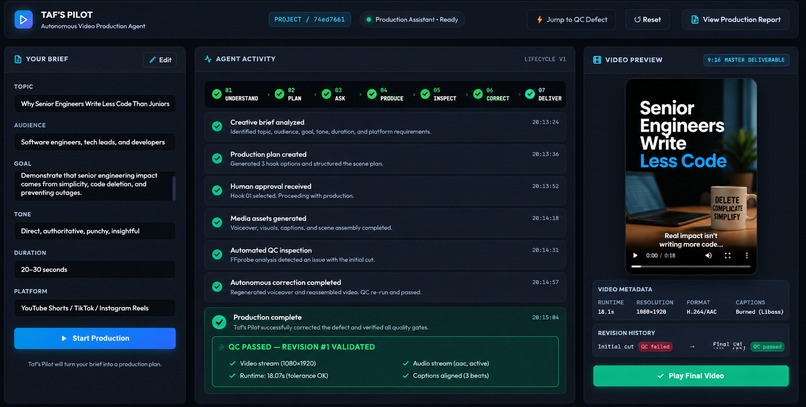Click Jump to QC Defect button
Screen dimensions: 806x407
click(571, 20)
